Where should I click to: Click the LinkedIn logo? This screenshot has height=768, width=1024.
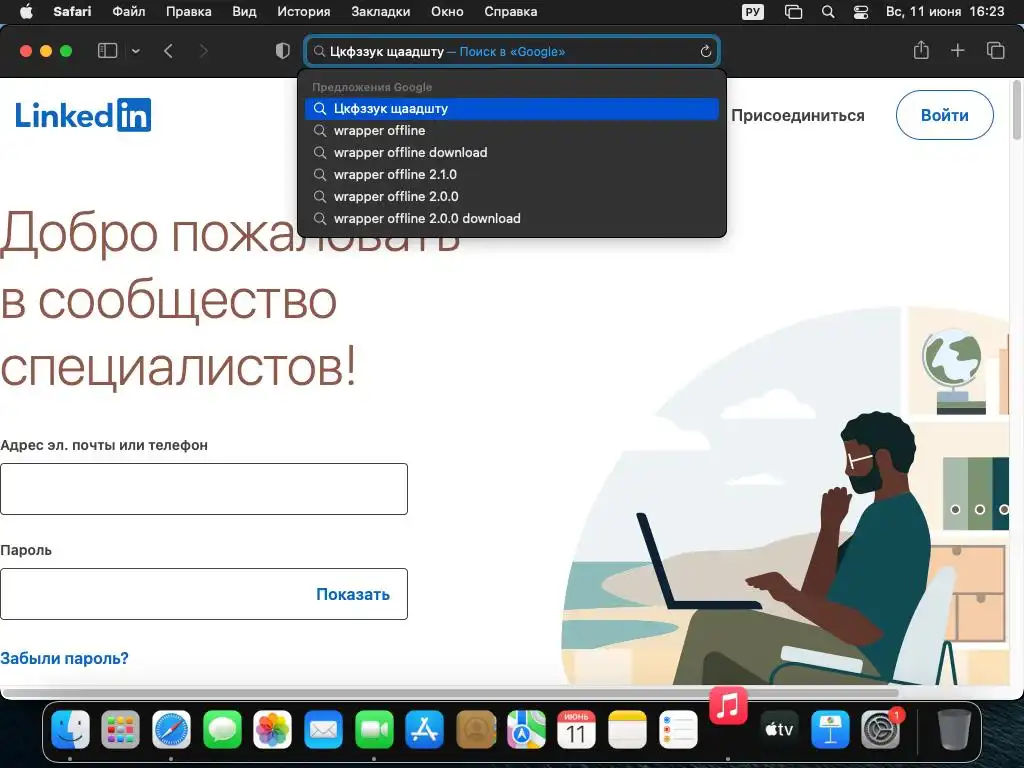(83, 116)
